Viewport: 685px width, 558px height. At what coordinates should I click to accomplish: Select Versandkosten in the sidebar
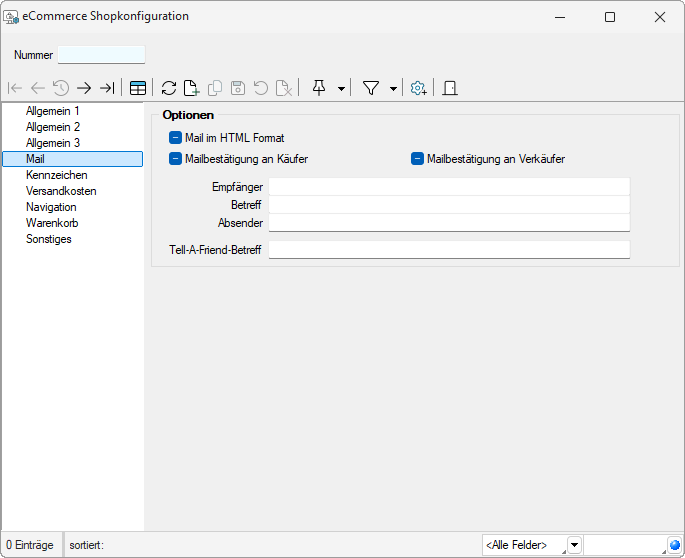tap(61, 191)
